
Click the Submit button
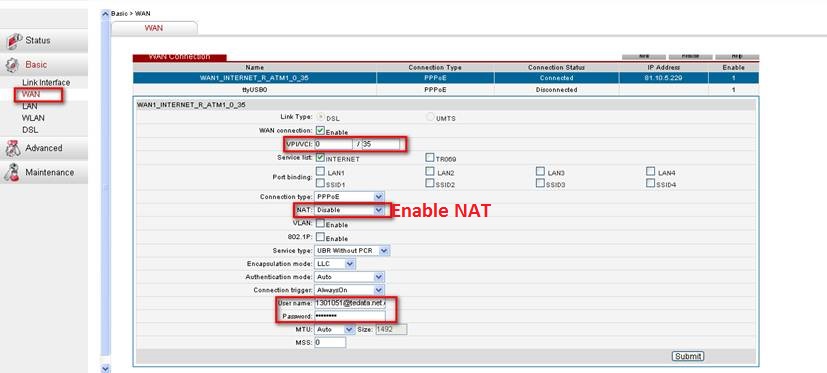(688, 356)
